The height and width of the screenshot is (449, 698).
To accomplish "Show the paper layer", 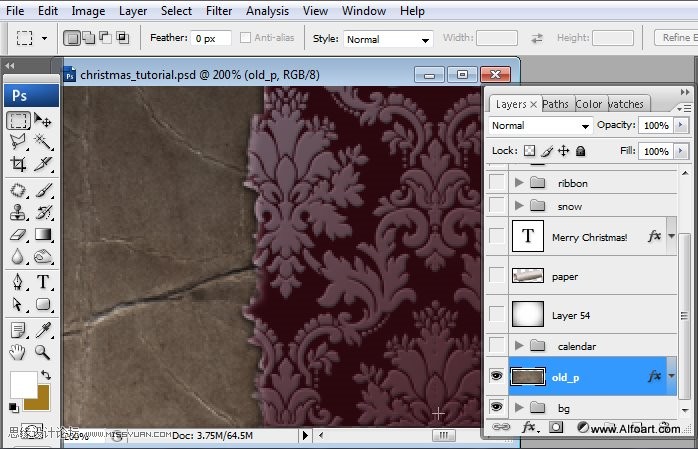I will tap(496, 276).
